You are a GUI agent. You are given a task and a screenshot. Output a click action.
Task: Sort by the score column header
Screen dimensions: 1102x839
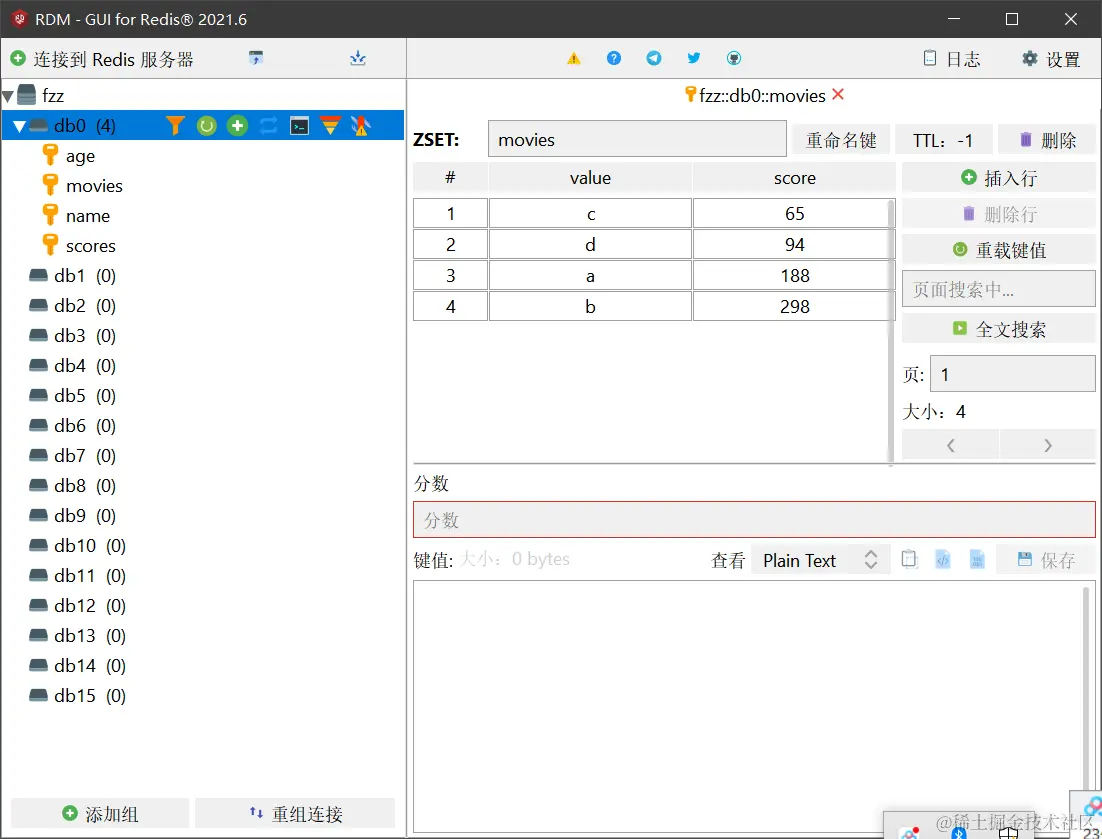pyautogui.click(x=794, y=178)
